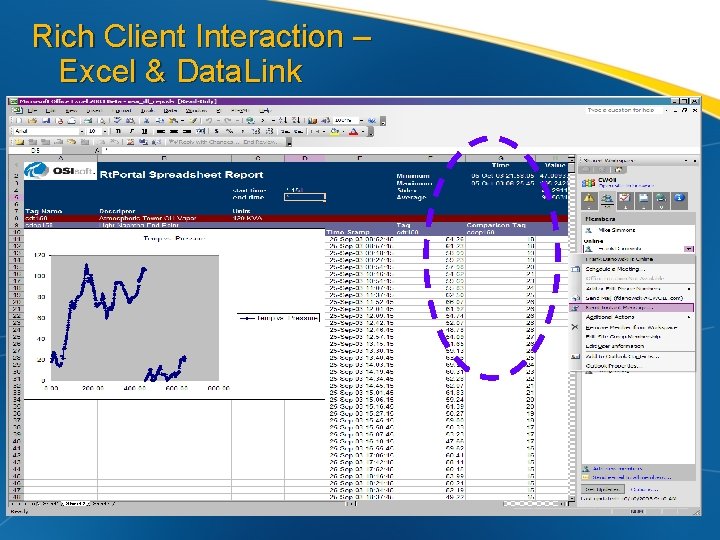Click the Merge and Center icon
The height and width of the screenshot is (540, 720).
pos(200,131)
